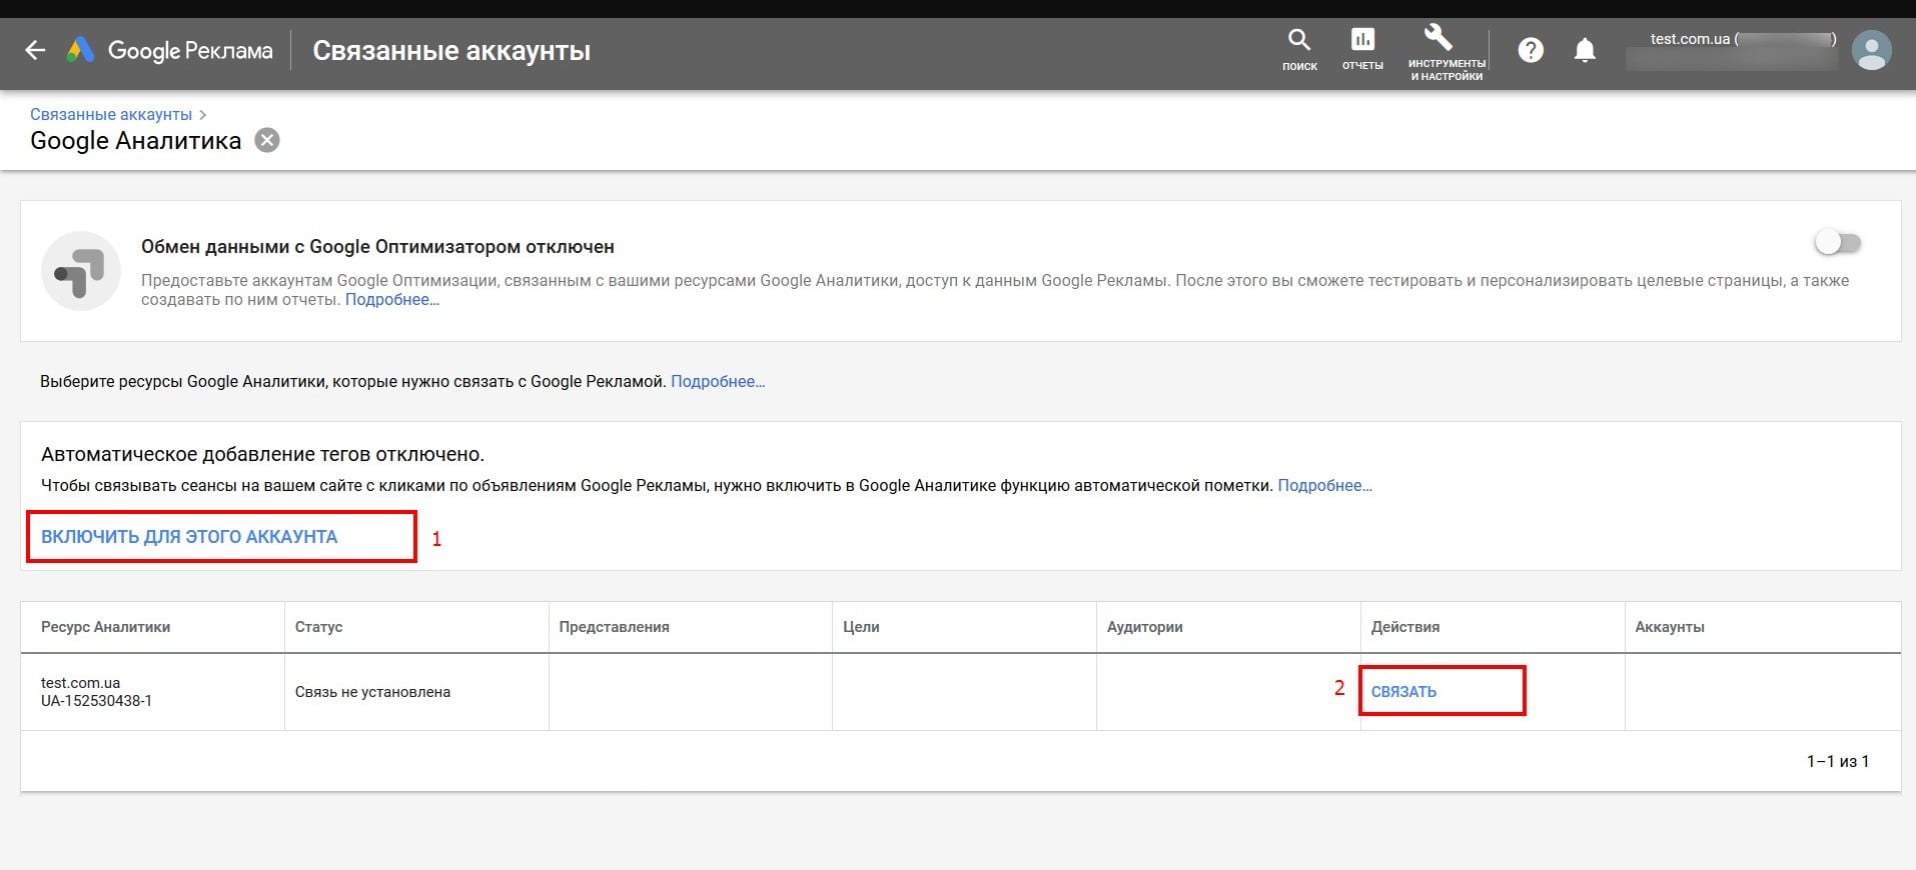The height and width of the screenshot is (870, 1916).
Task: Click the back arrow in header
Action: (x=35, y=50)
